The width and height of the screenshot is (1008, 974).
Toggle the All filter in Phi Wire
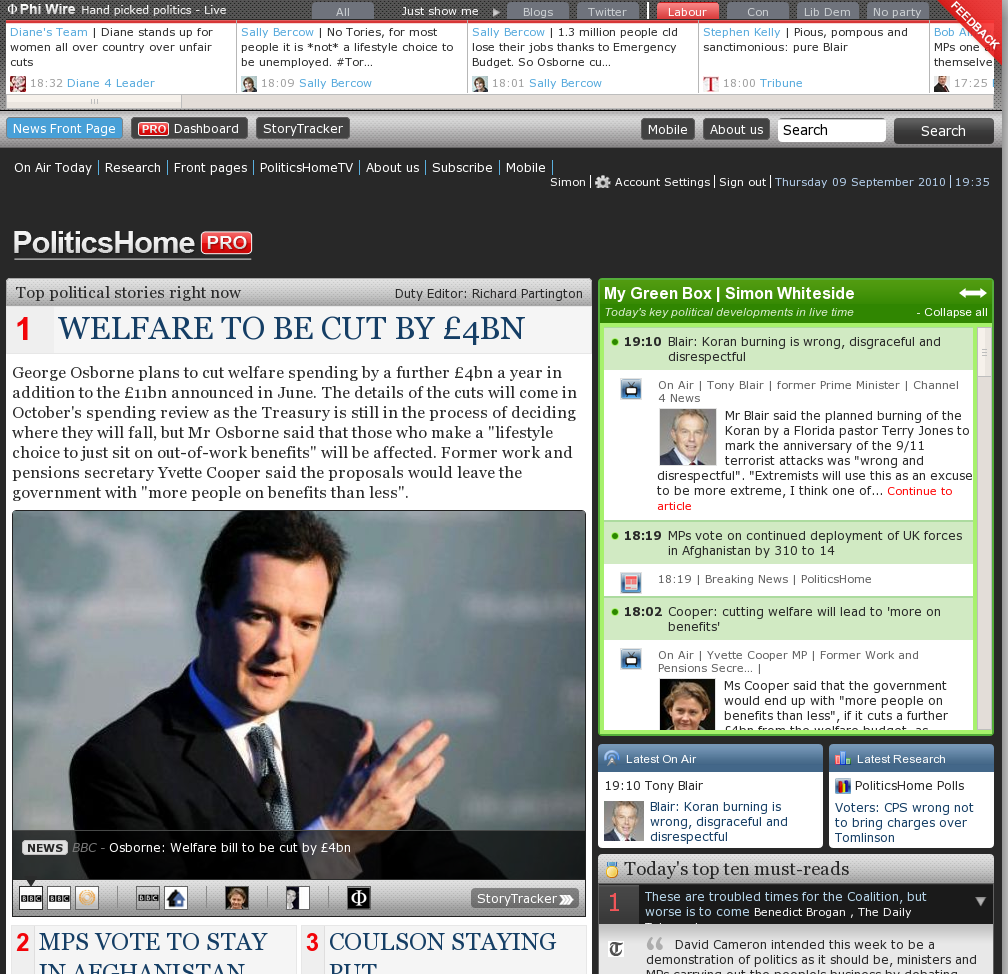click(x=343, y=12)
